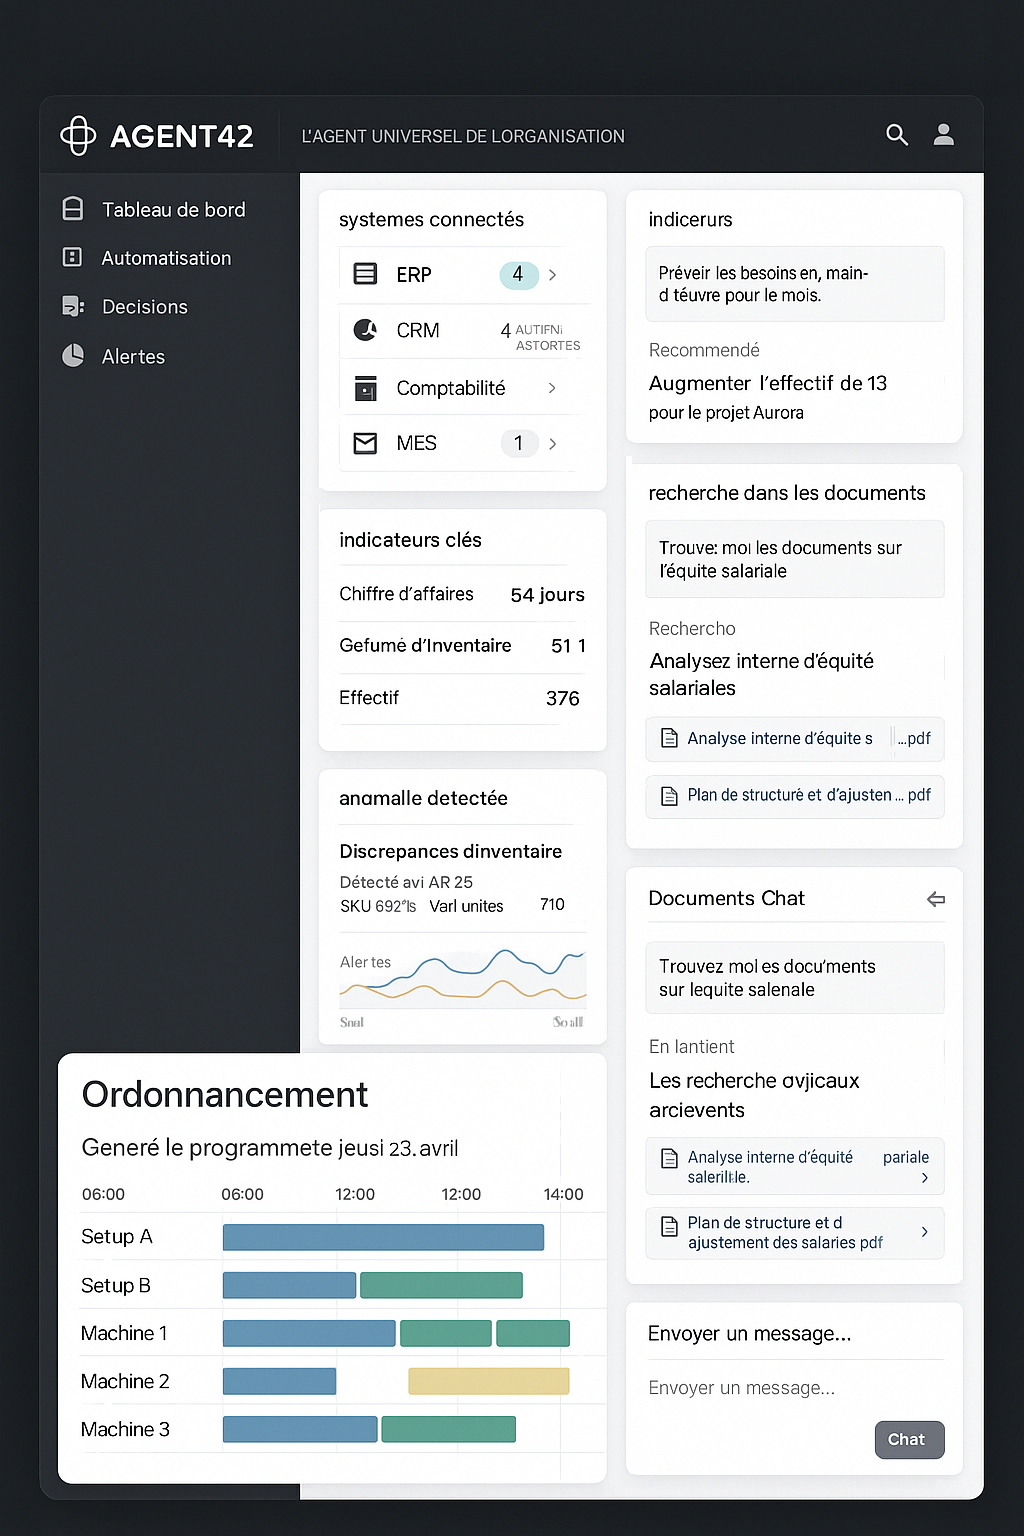Click the CRM pie chart icon
The image size is (1024, 1536).
pyautogui.click(x=366, y=330)
